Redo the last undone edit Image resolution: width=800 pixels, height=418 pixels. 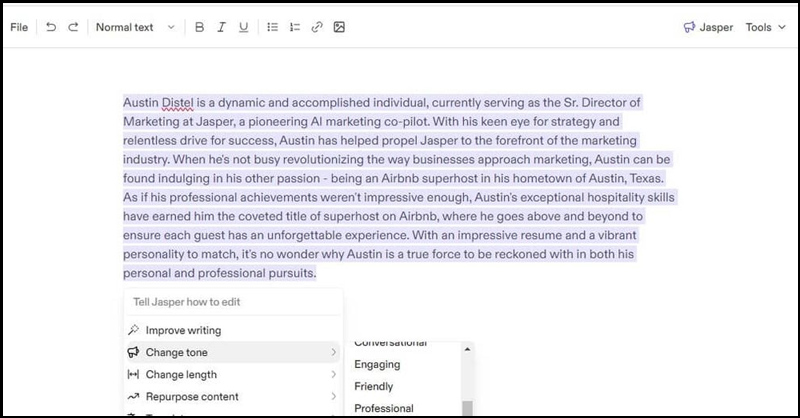coord(73,27)
